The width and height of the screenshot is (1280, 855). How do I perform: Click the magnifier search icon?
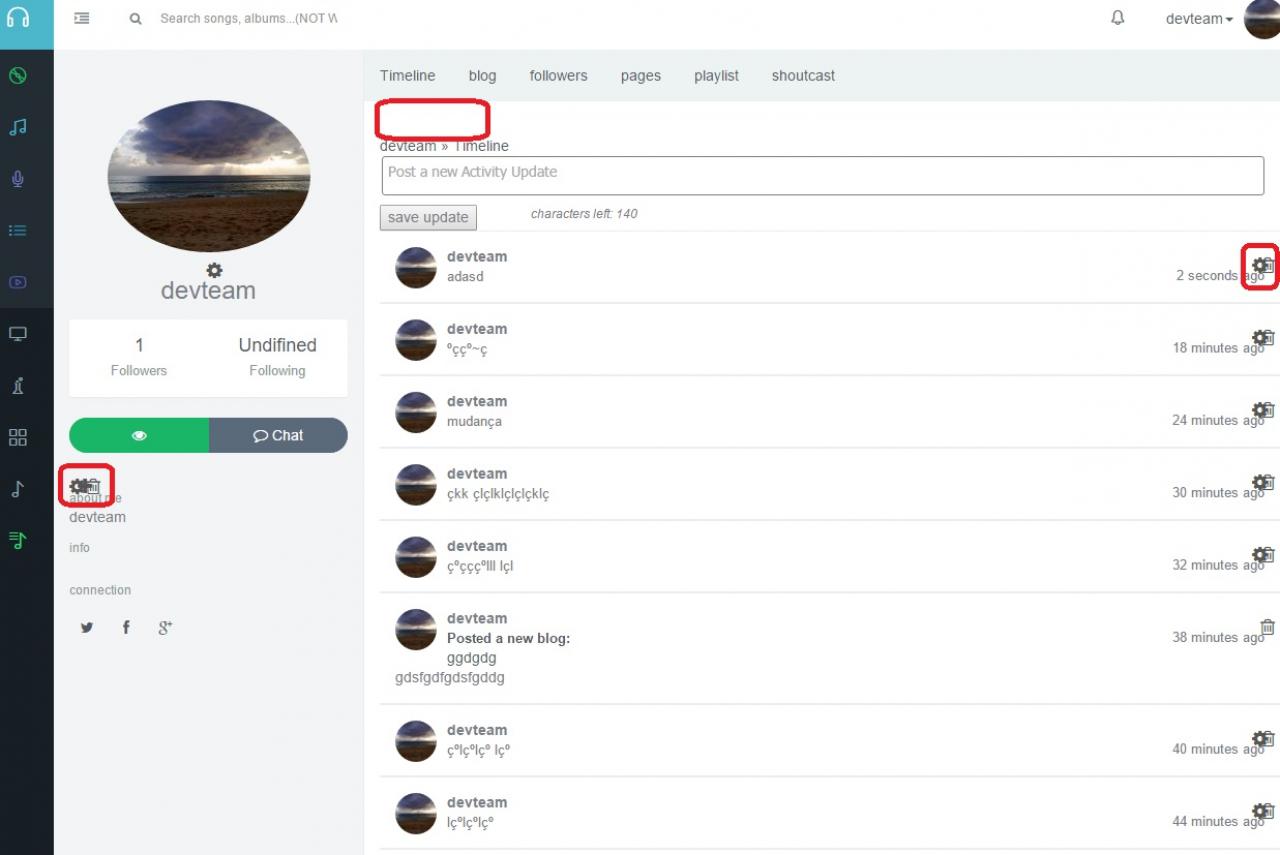tap(136, 19)
